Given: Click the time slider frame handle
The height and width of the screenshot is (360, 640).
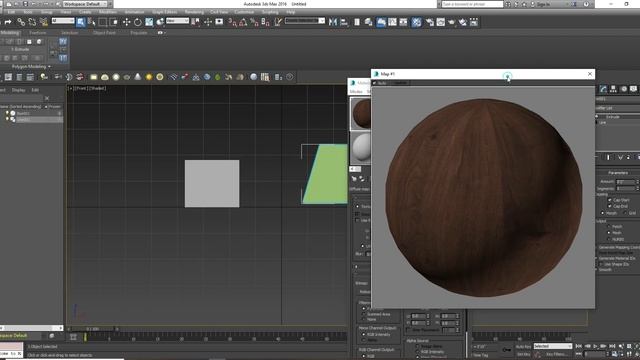Looking at the screenshot, I should 93,329.
